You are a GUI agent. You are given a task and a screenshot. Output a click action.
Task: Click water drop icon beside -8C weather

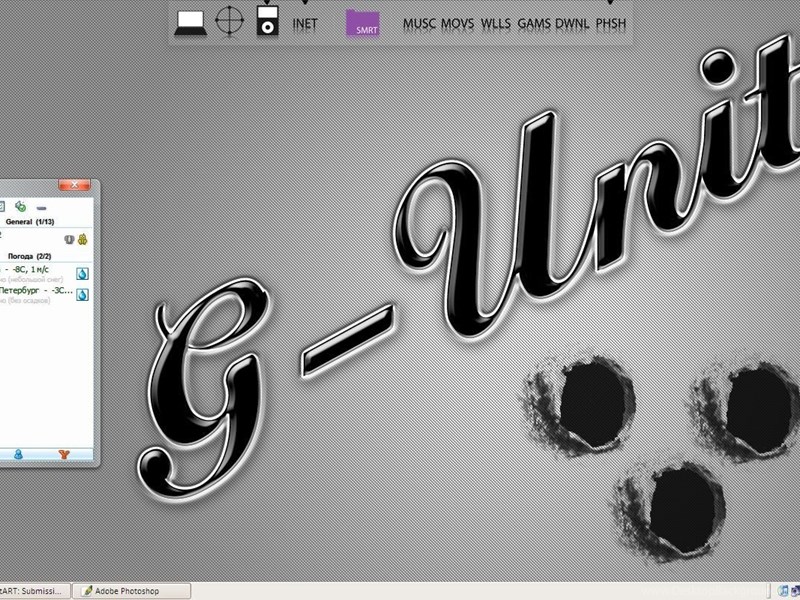click(82, 274)
